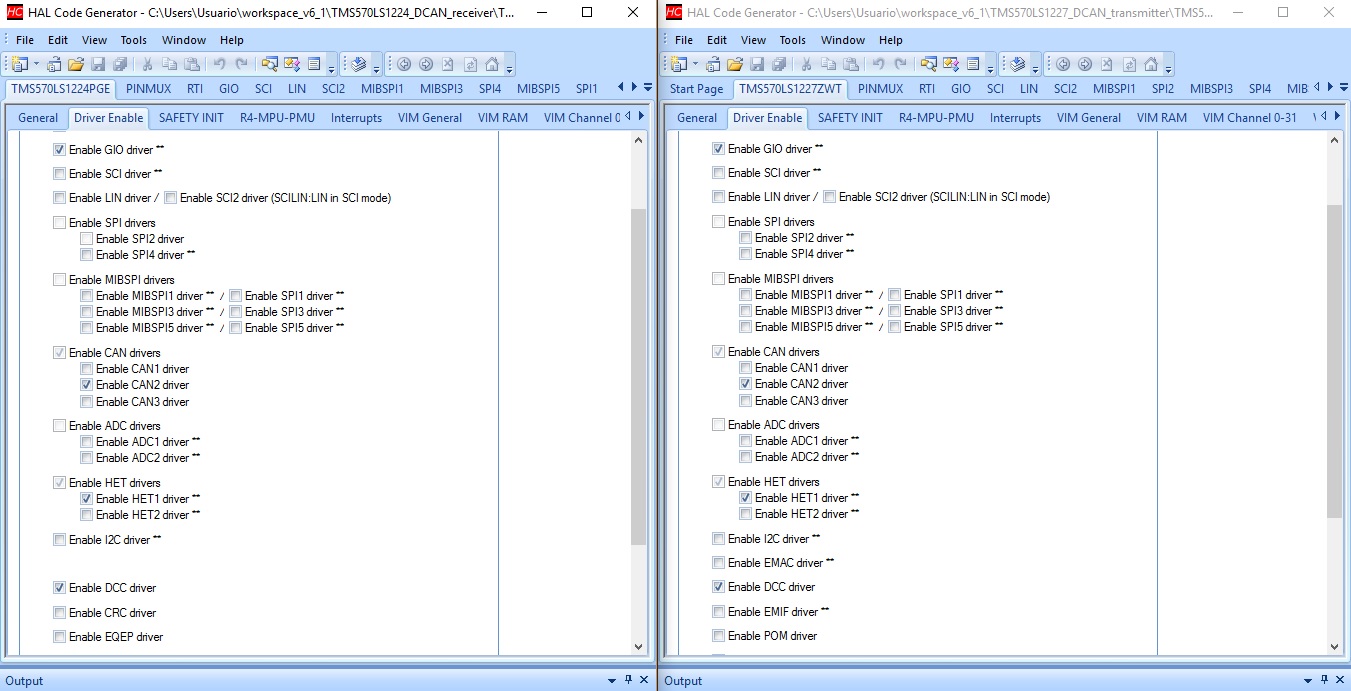This screenshot has height=691, width=1351.
Task: Uncheck Enable CAN2 driver in receiver window
Action: click(86, 385)
